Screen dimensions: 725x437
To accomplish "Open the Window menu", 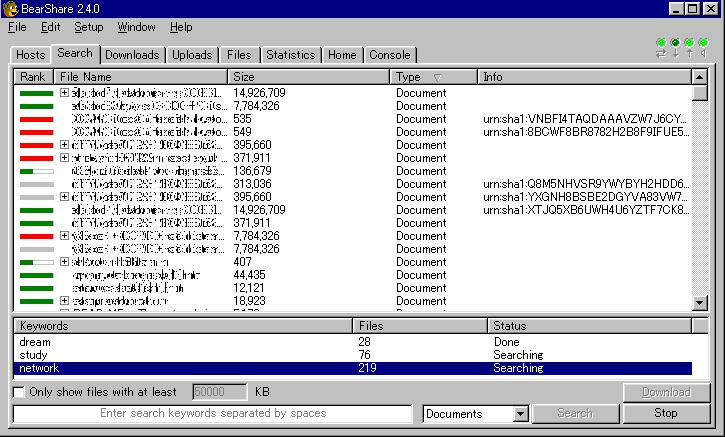I will click(x=136, y=27).
